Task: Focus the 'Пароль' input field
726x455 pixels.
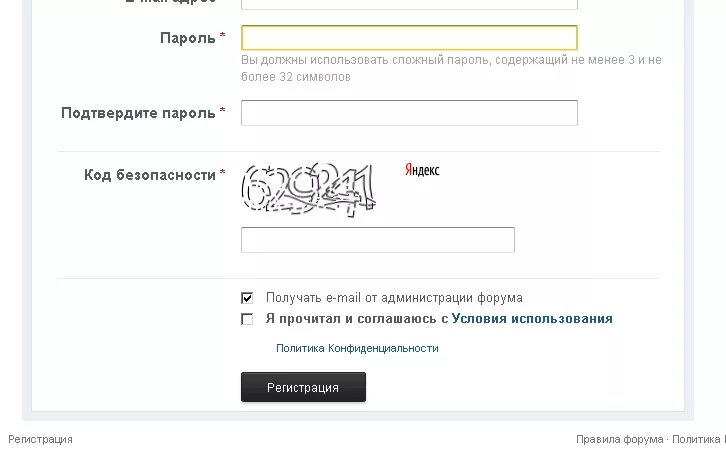Action: click(409, 38)
